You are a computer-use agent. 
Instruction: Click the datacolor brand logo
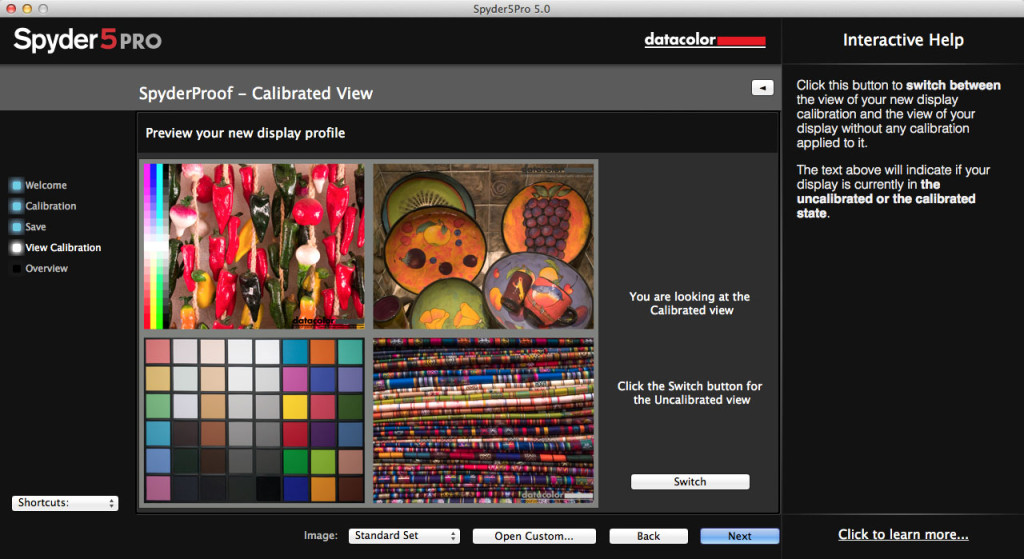tap(705, 41)
